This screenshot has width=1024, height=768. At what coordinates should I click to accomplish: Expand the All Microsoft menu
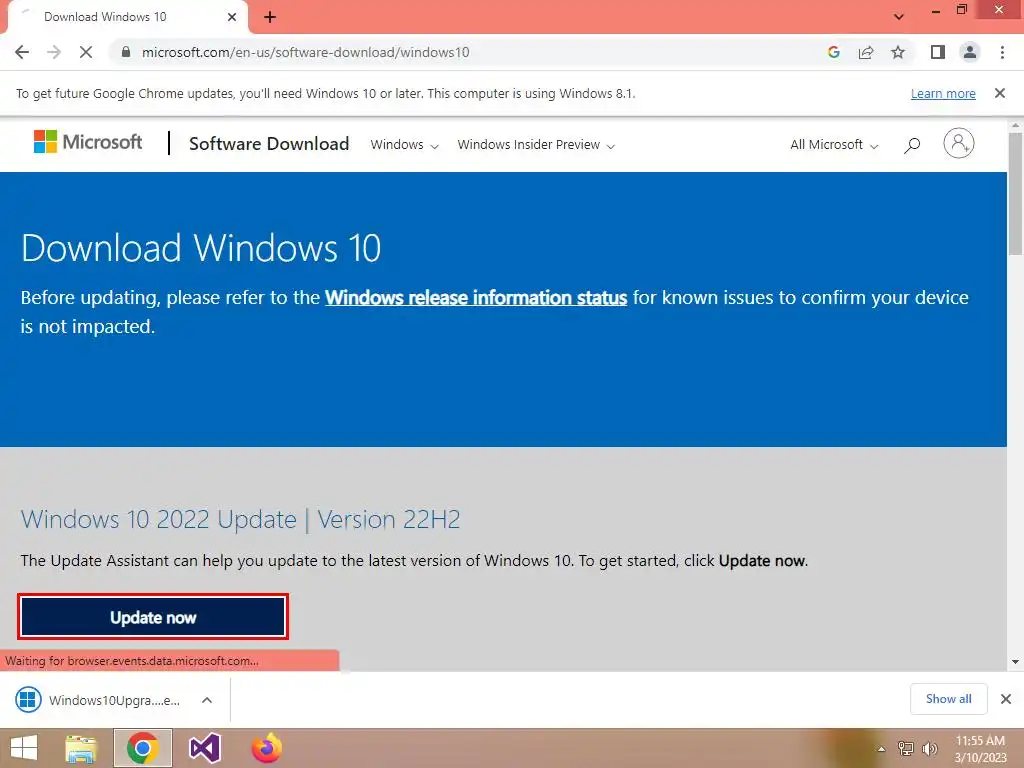click(834, 144)
